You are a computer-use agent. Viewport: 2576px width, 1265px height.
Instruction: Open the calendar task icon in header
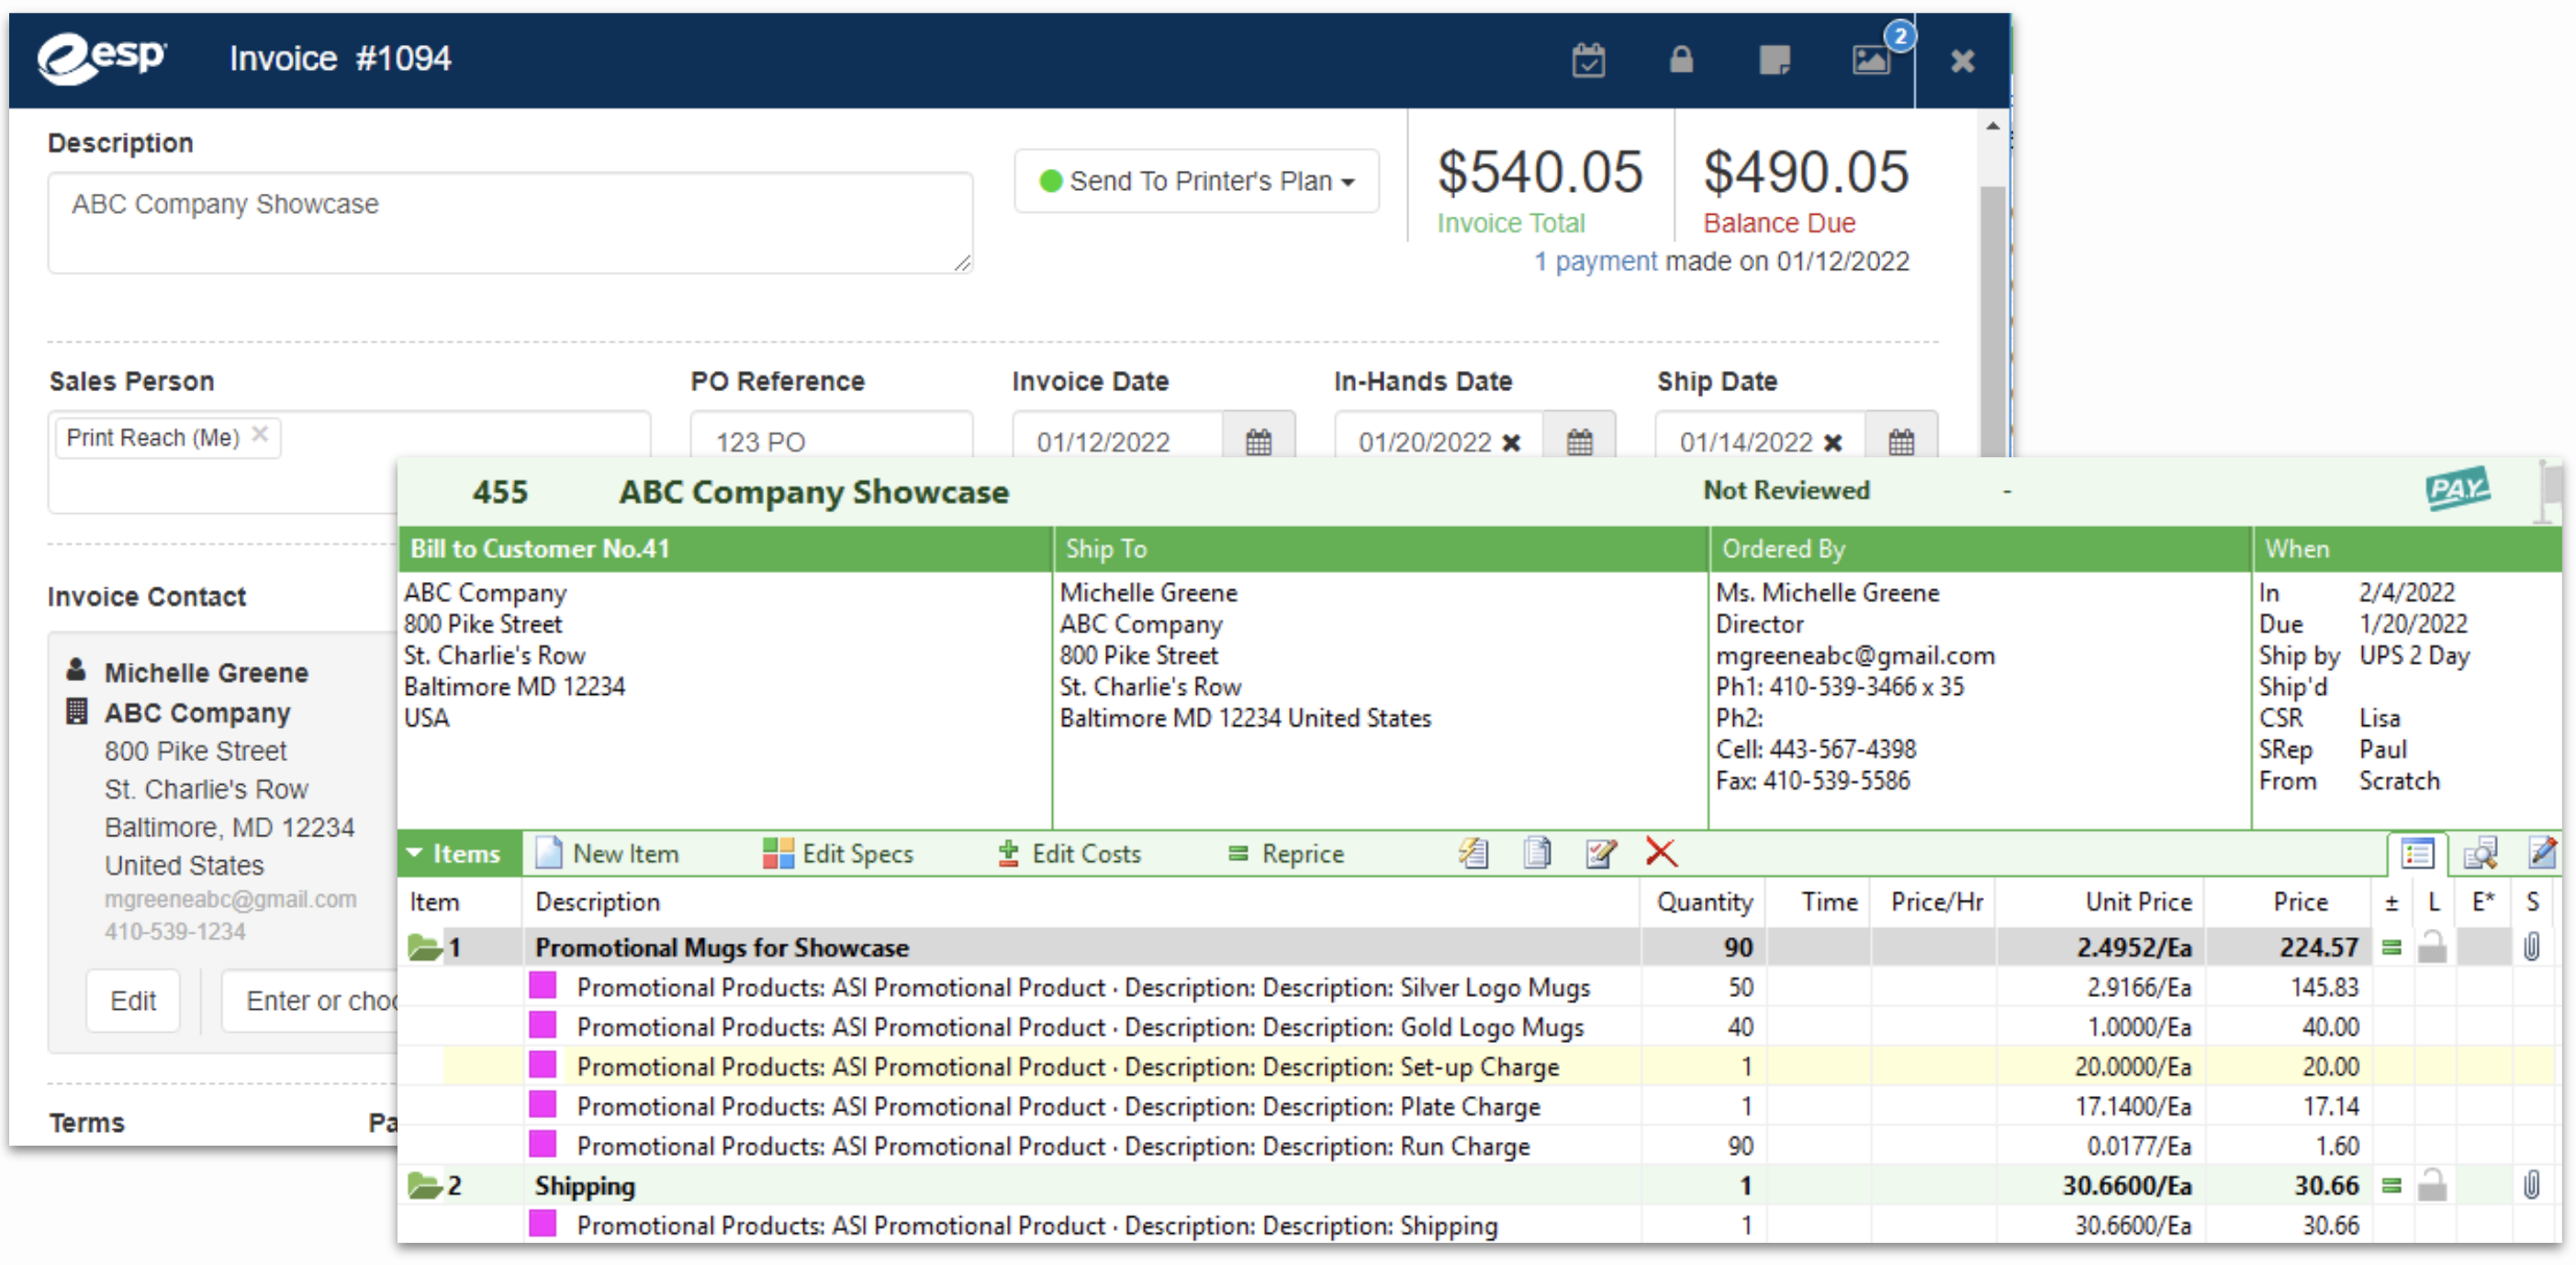tap(1588, 60)
